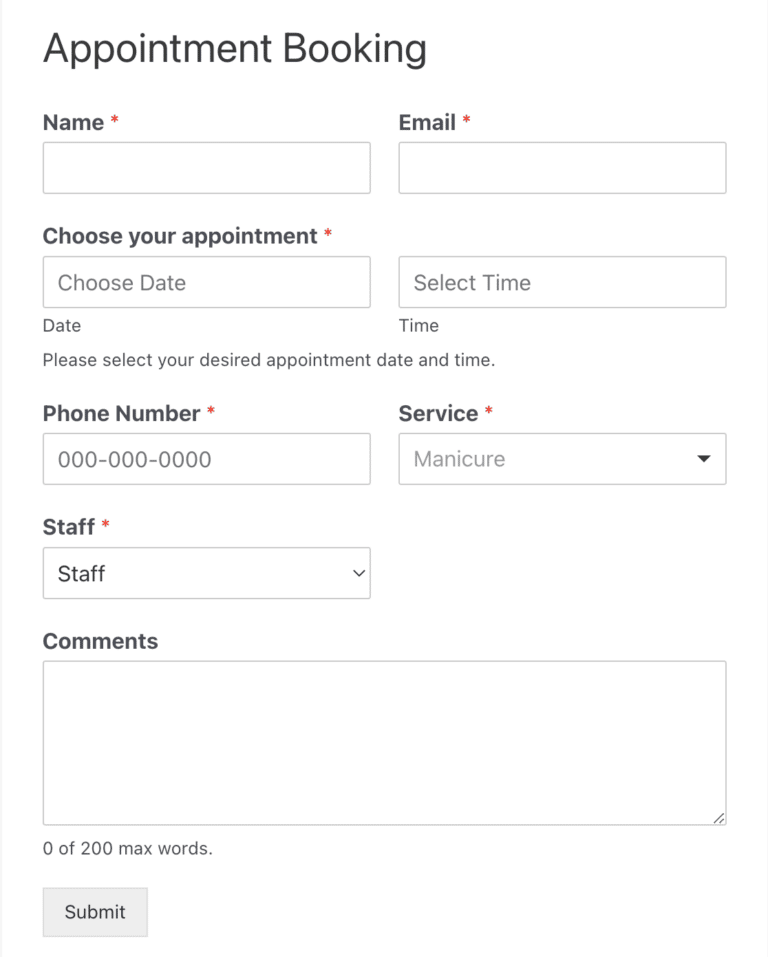The height and width of the screenshot is (957, 768).
Task: Click the Appointment Booking heading
Action: [x=234, y=48]
